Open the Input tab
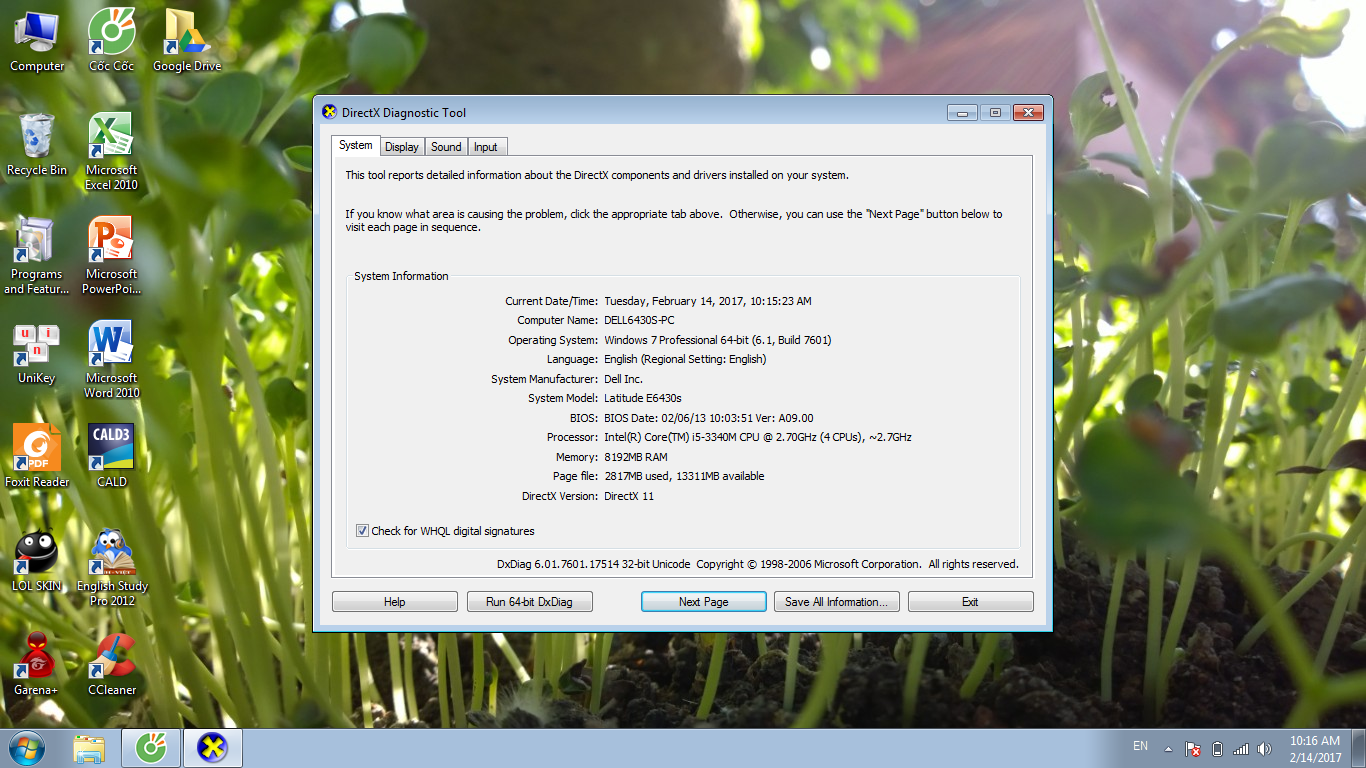 tap(486, 147)
